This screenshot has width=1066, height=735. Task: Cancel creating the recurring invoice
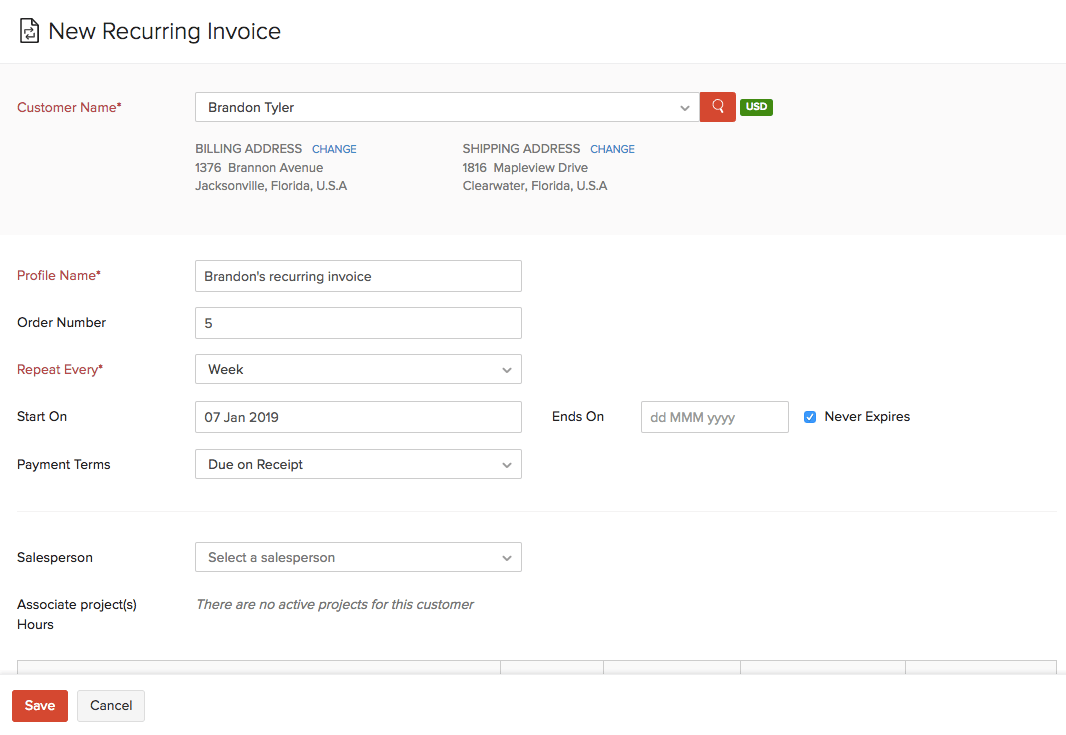click(110, 705)
